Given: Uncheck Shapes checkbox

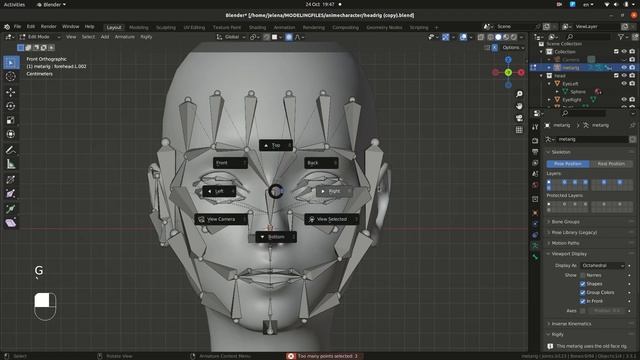Looking at the screenshot, I should pyautogui.click(x=582, y=284).
